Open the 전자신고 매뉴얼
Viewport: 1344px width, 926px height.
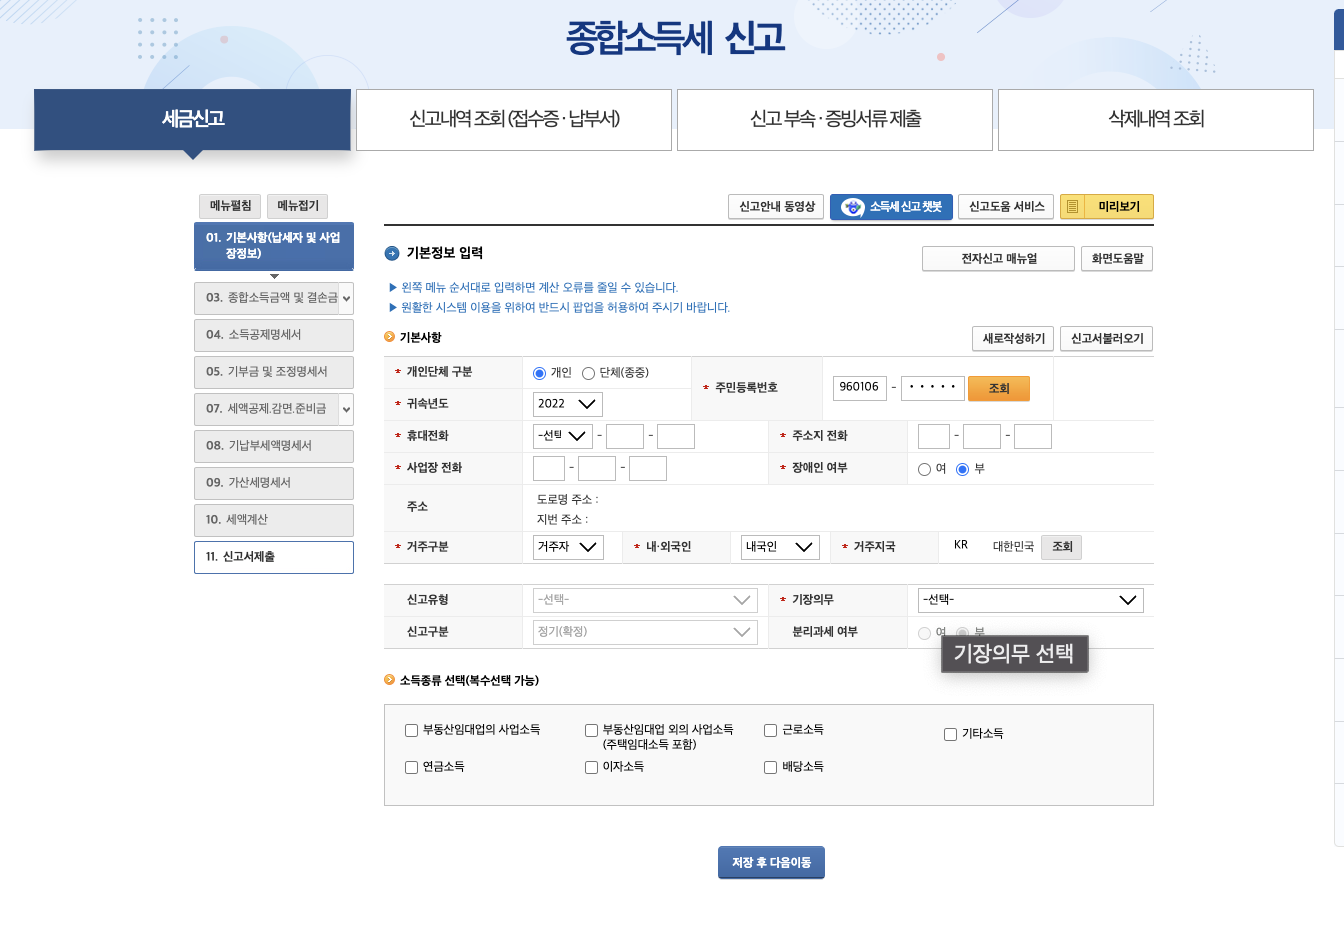click(997, 258)
